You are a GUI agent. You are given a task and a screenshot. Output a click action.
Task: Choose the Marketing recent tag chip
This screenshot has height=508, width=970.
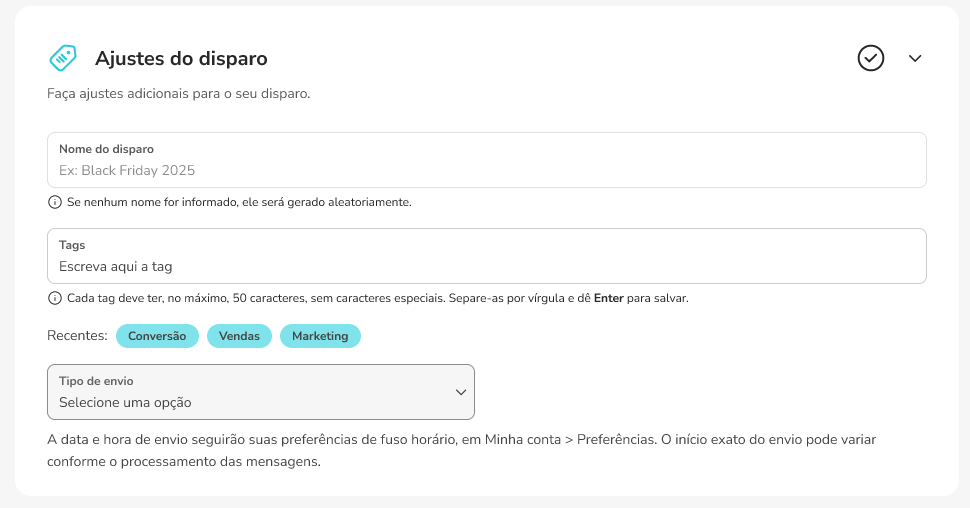[320, 336]
